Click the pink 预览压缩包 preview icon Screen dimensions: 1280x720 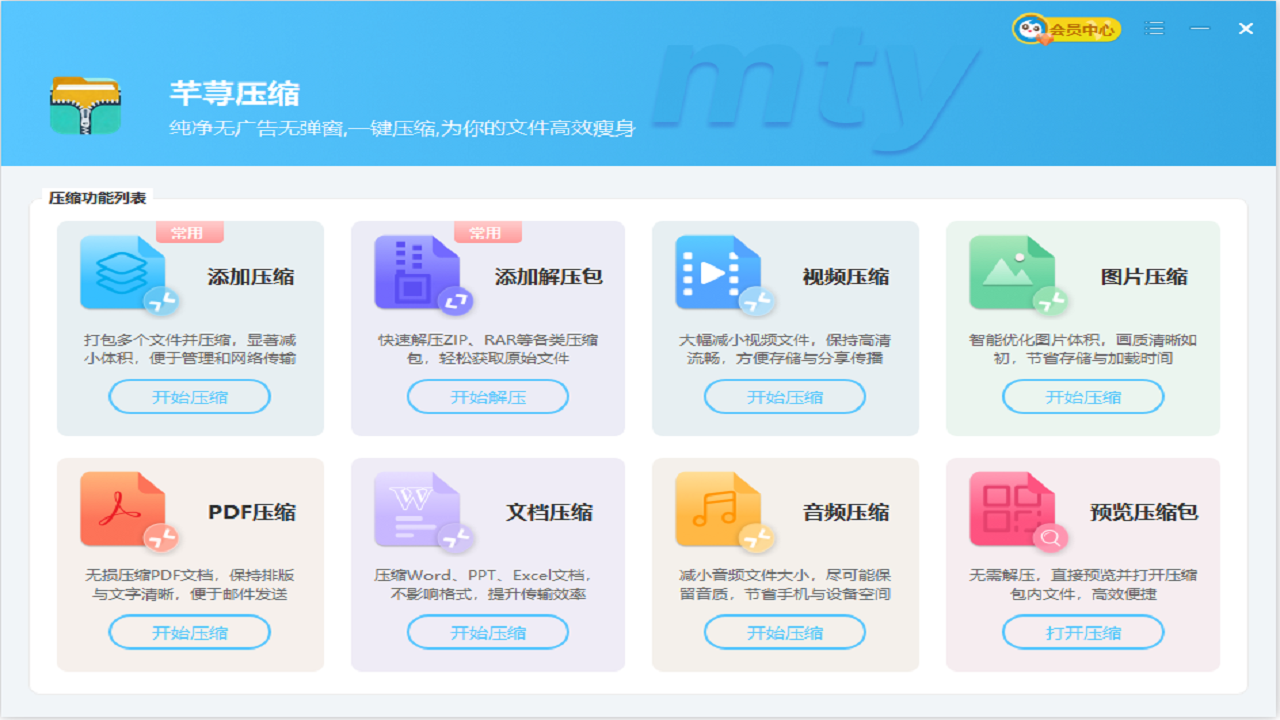click(x=1012, y=509)
